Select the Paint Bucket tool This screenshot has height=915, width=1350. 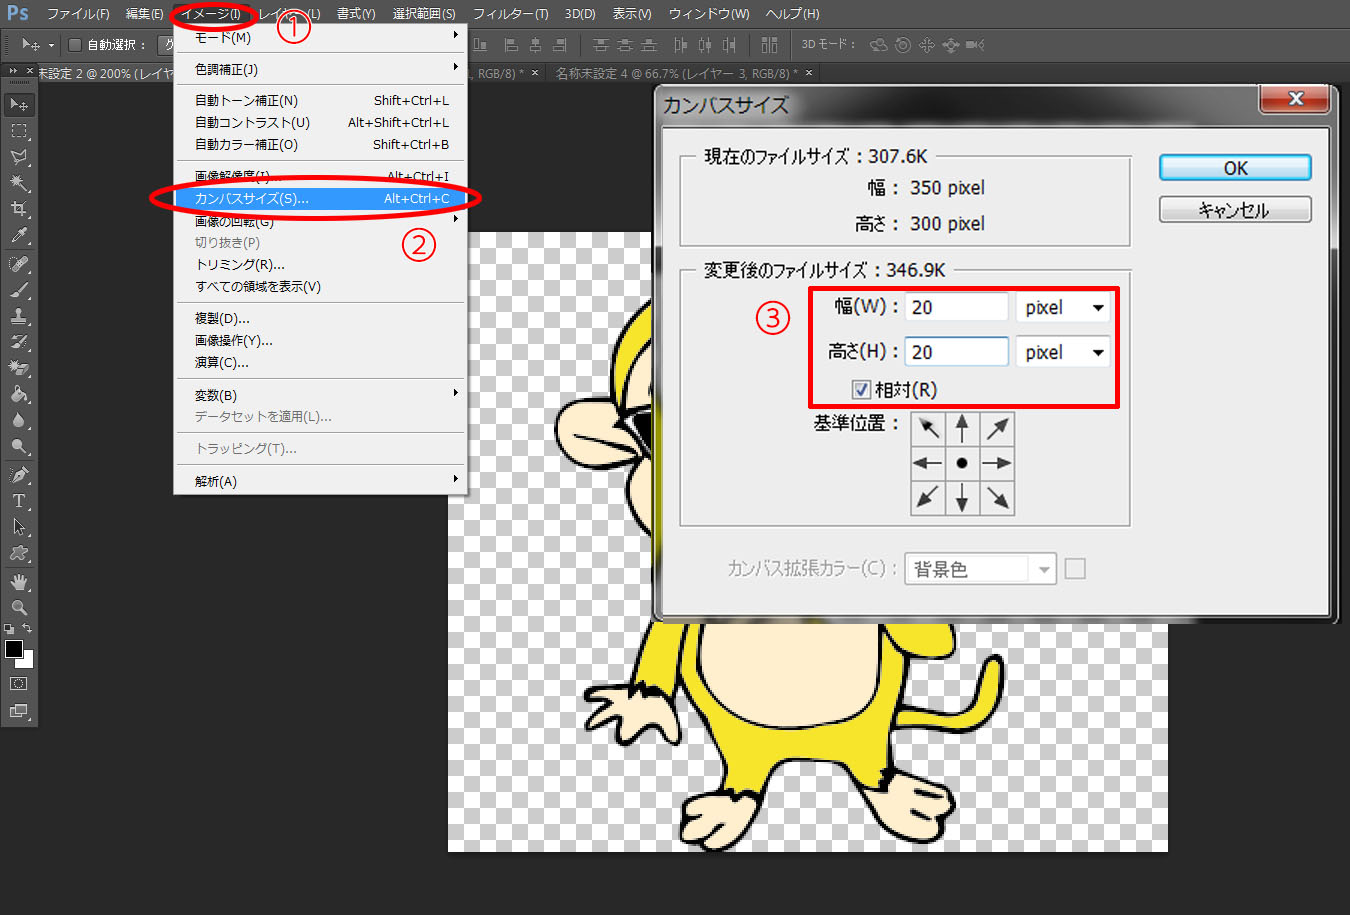click(x=19, y=394)
